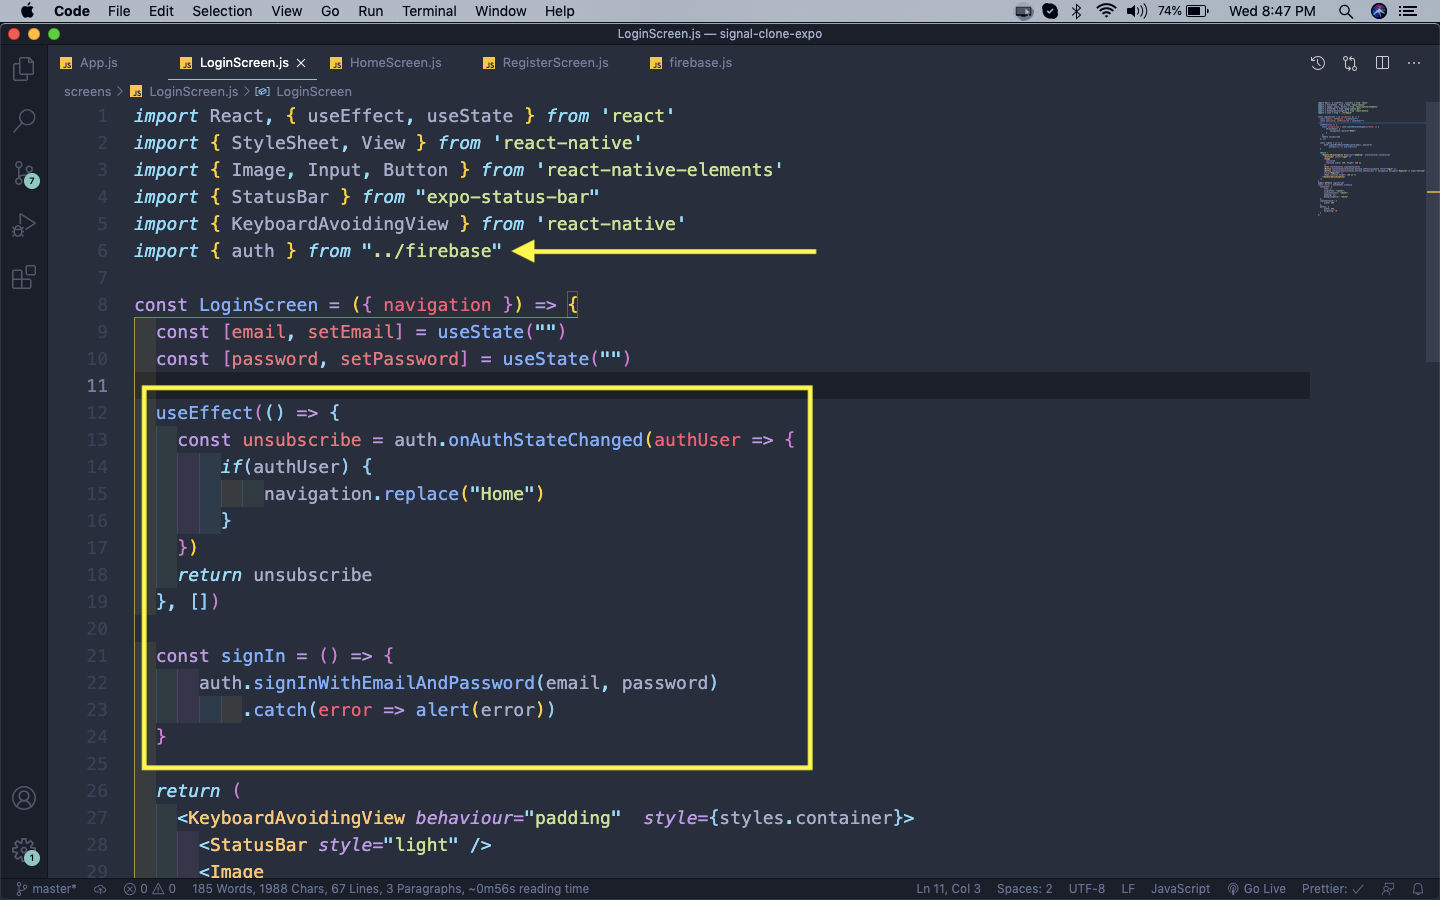The image size is (1440, 900).
Task: Open the Accounts menu icon
Action: pos(24,798)
